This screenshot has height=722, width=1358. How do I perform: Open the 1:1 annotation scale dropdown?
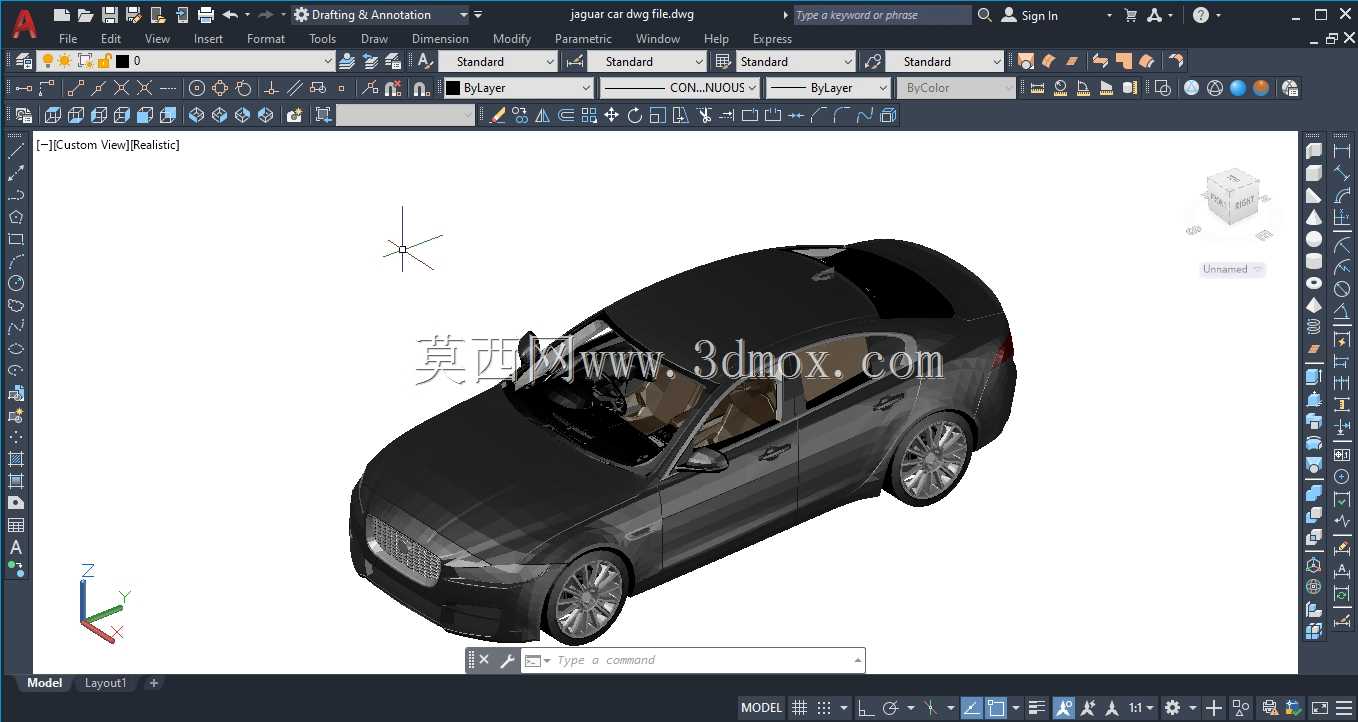coord(1142,708)
